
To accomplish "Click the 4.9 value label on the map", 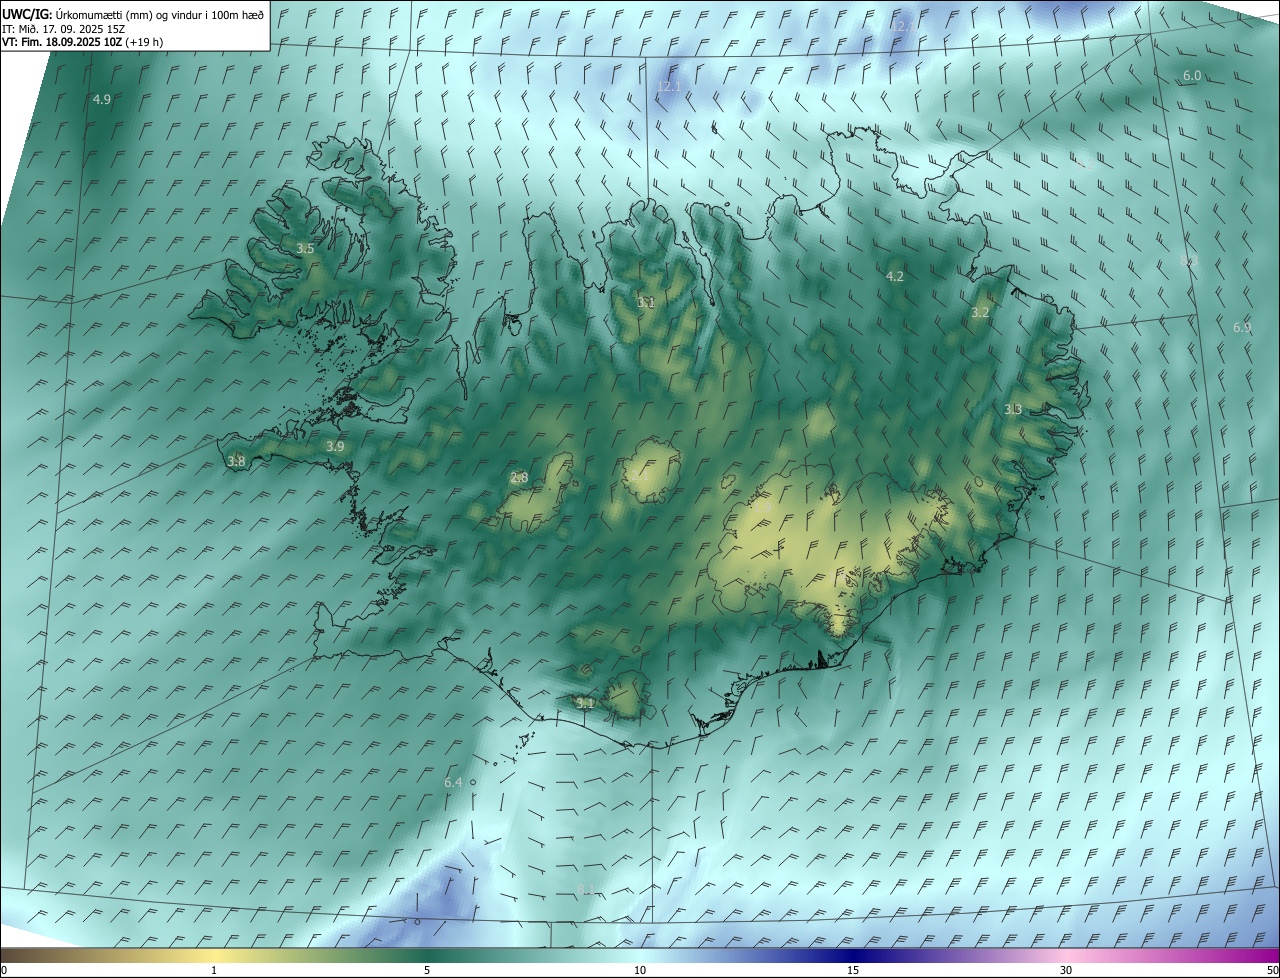I will [x=102, y=99].
